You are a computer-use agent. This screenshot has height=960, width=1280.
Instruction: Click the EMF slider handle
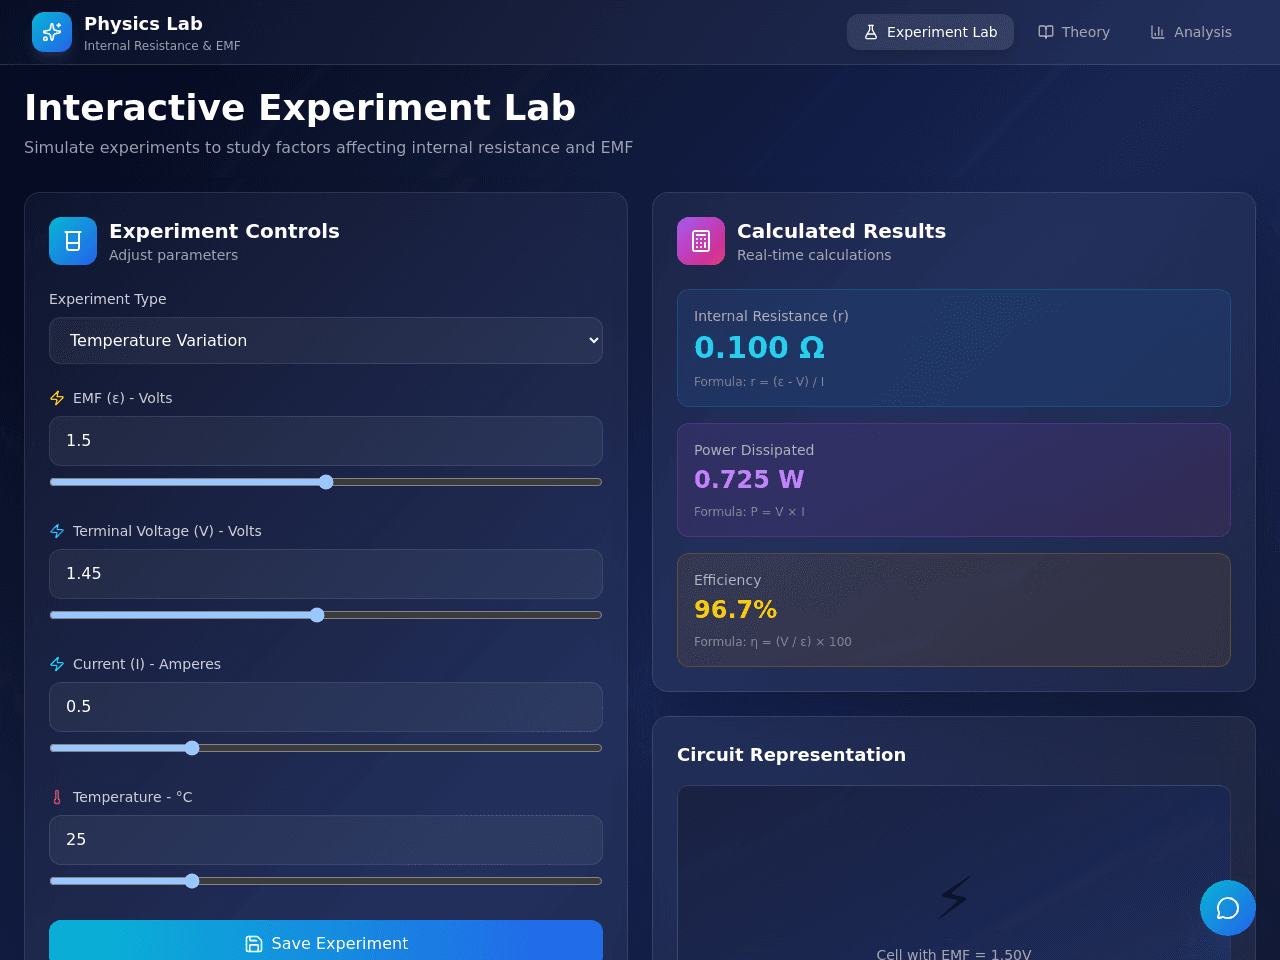[326, 482]
